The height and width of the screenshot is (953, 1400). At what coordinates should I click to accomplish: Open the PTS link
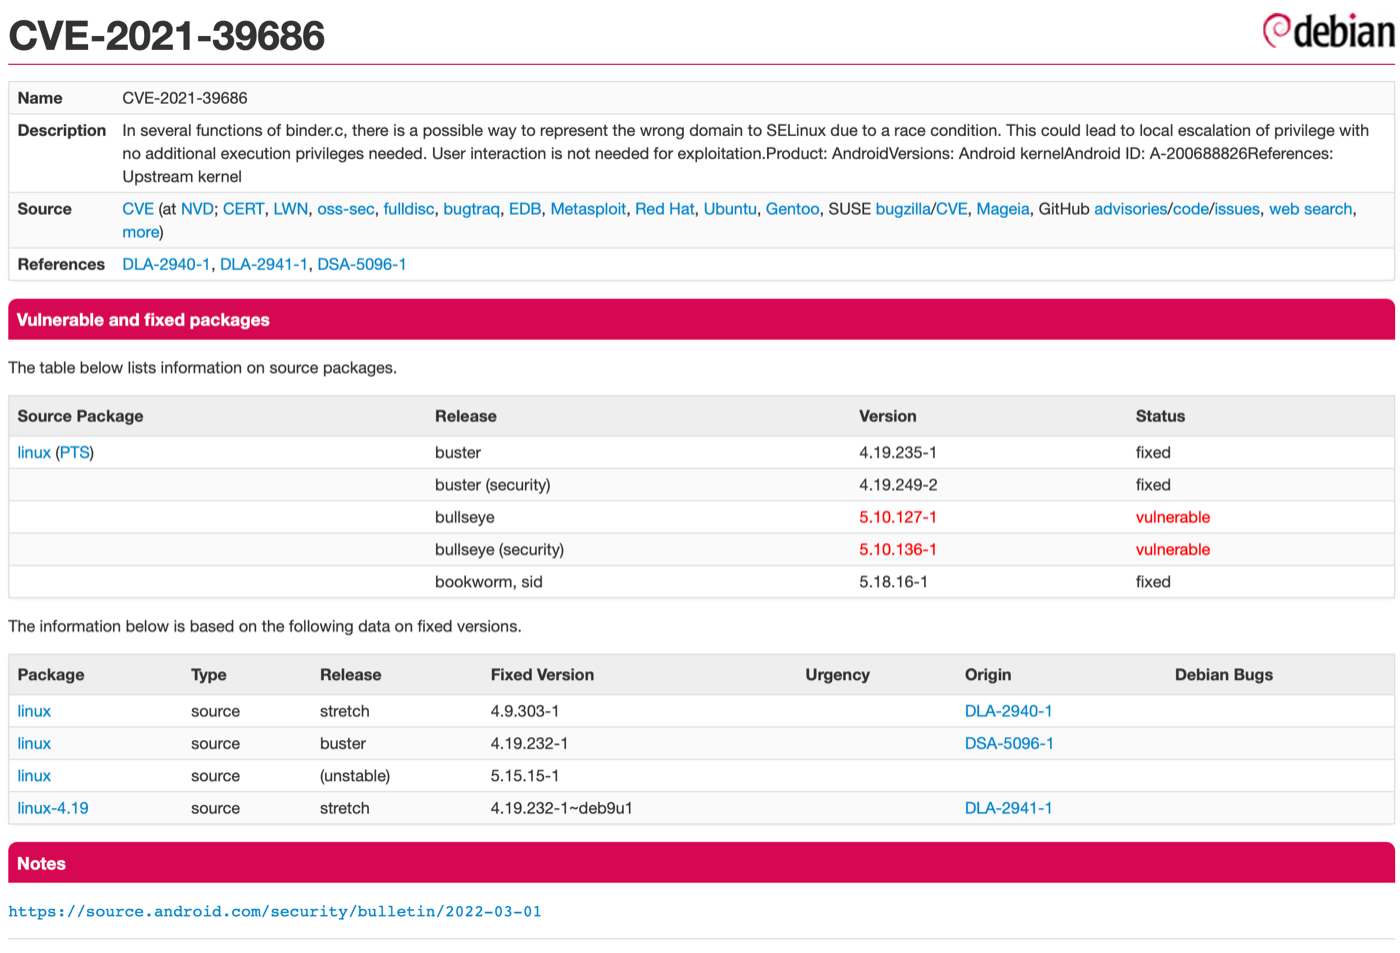[x=74, y=453]
